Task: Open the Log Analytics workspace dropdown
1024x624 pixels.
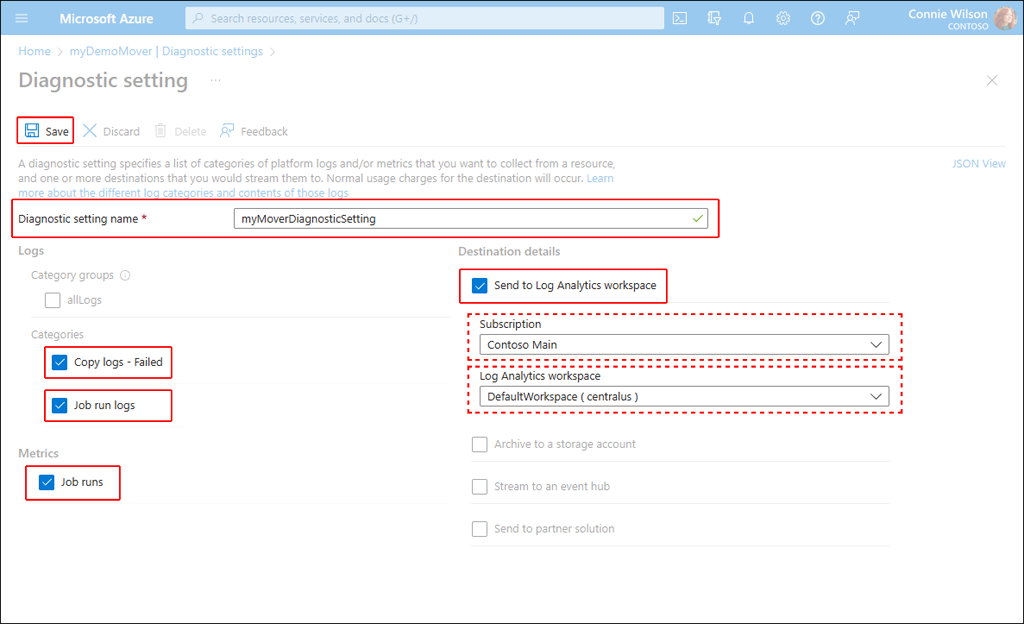Action: (x=684, y=396)
